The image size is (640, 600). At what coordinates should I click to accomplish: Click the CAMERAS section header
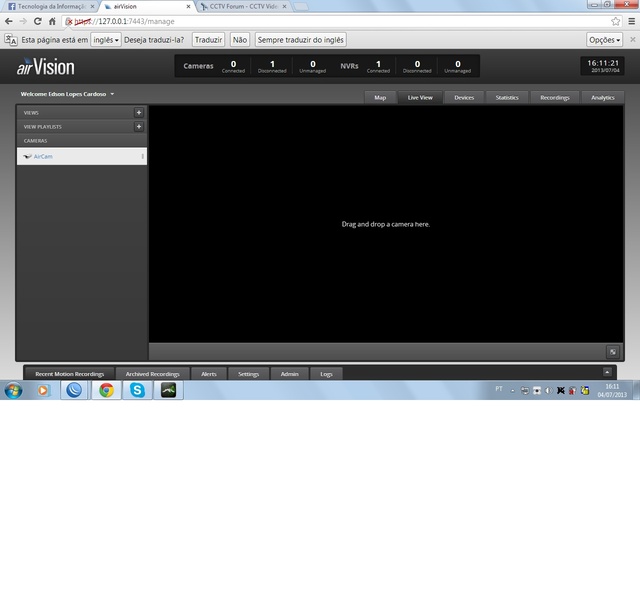point(82,140)
